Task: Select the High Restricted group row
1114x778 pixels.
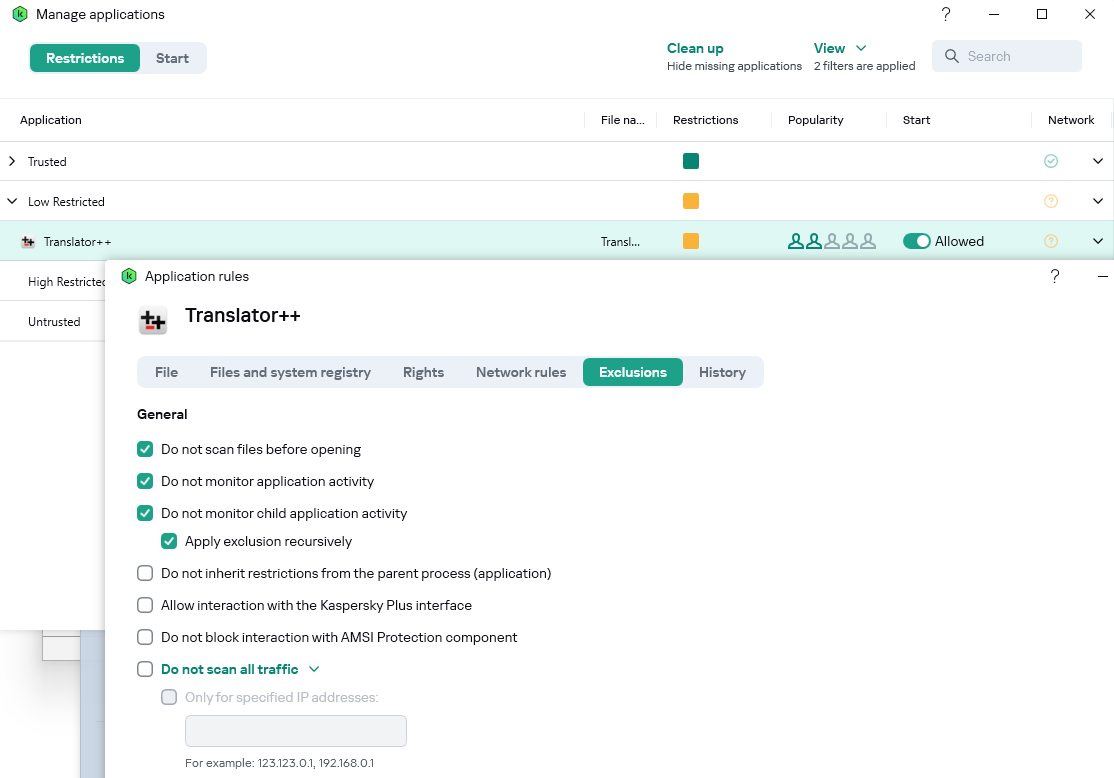Action: [53, 281]
